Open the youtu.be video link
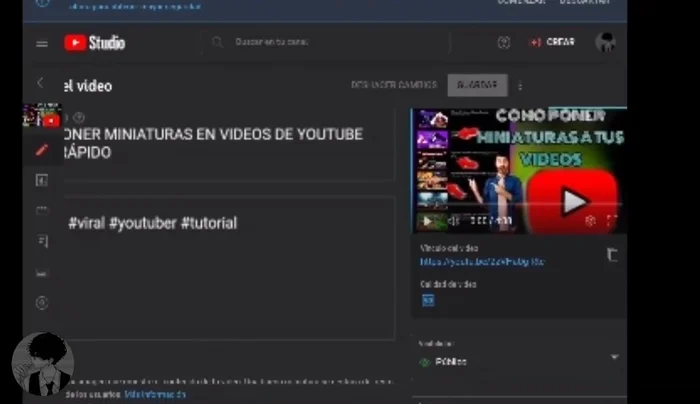Viewport: 700px width, 404px height. pyautogui.click(x=482, y=262)
